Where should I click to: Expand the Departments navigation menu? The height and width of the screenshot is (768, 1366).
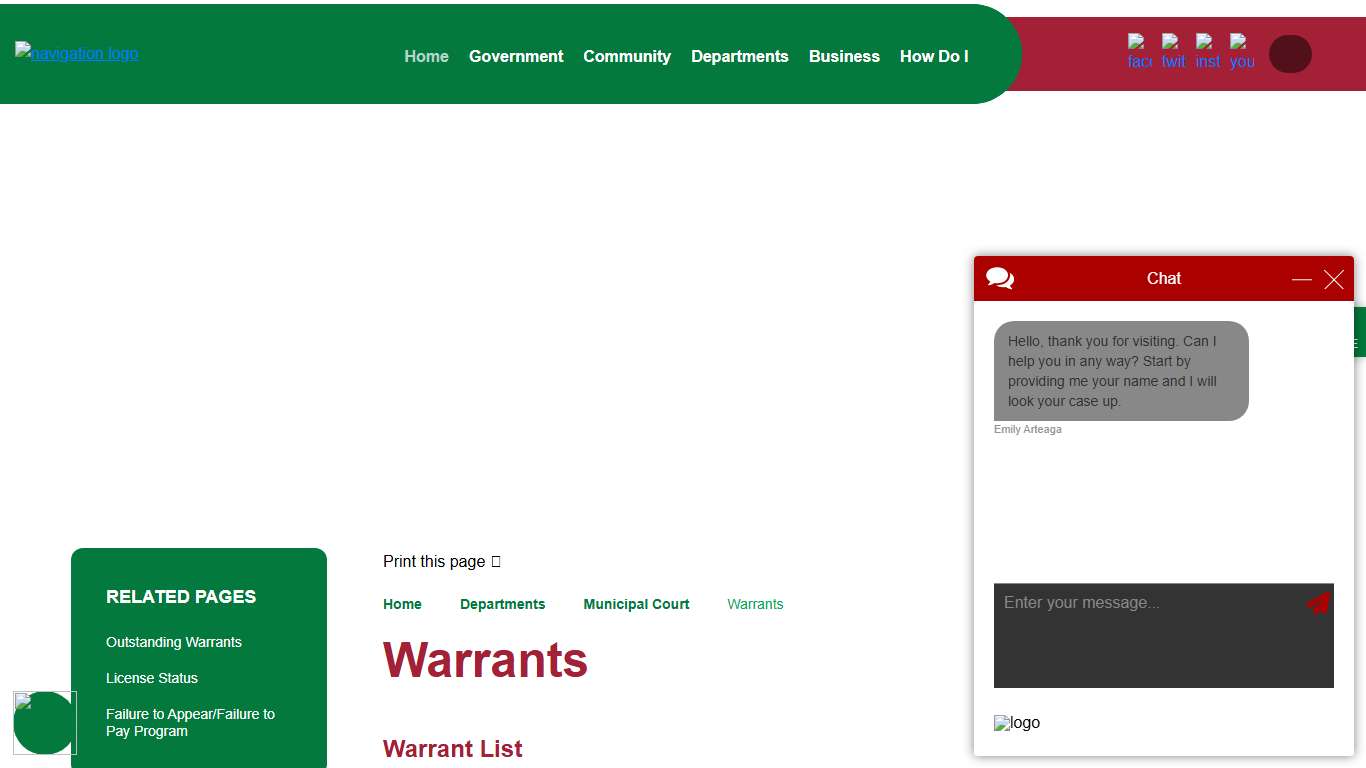click(740, 57)
